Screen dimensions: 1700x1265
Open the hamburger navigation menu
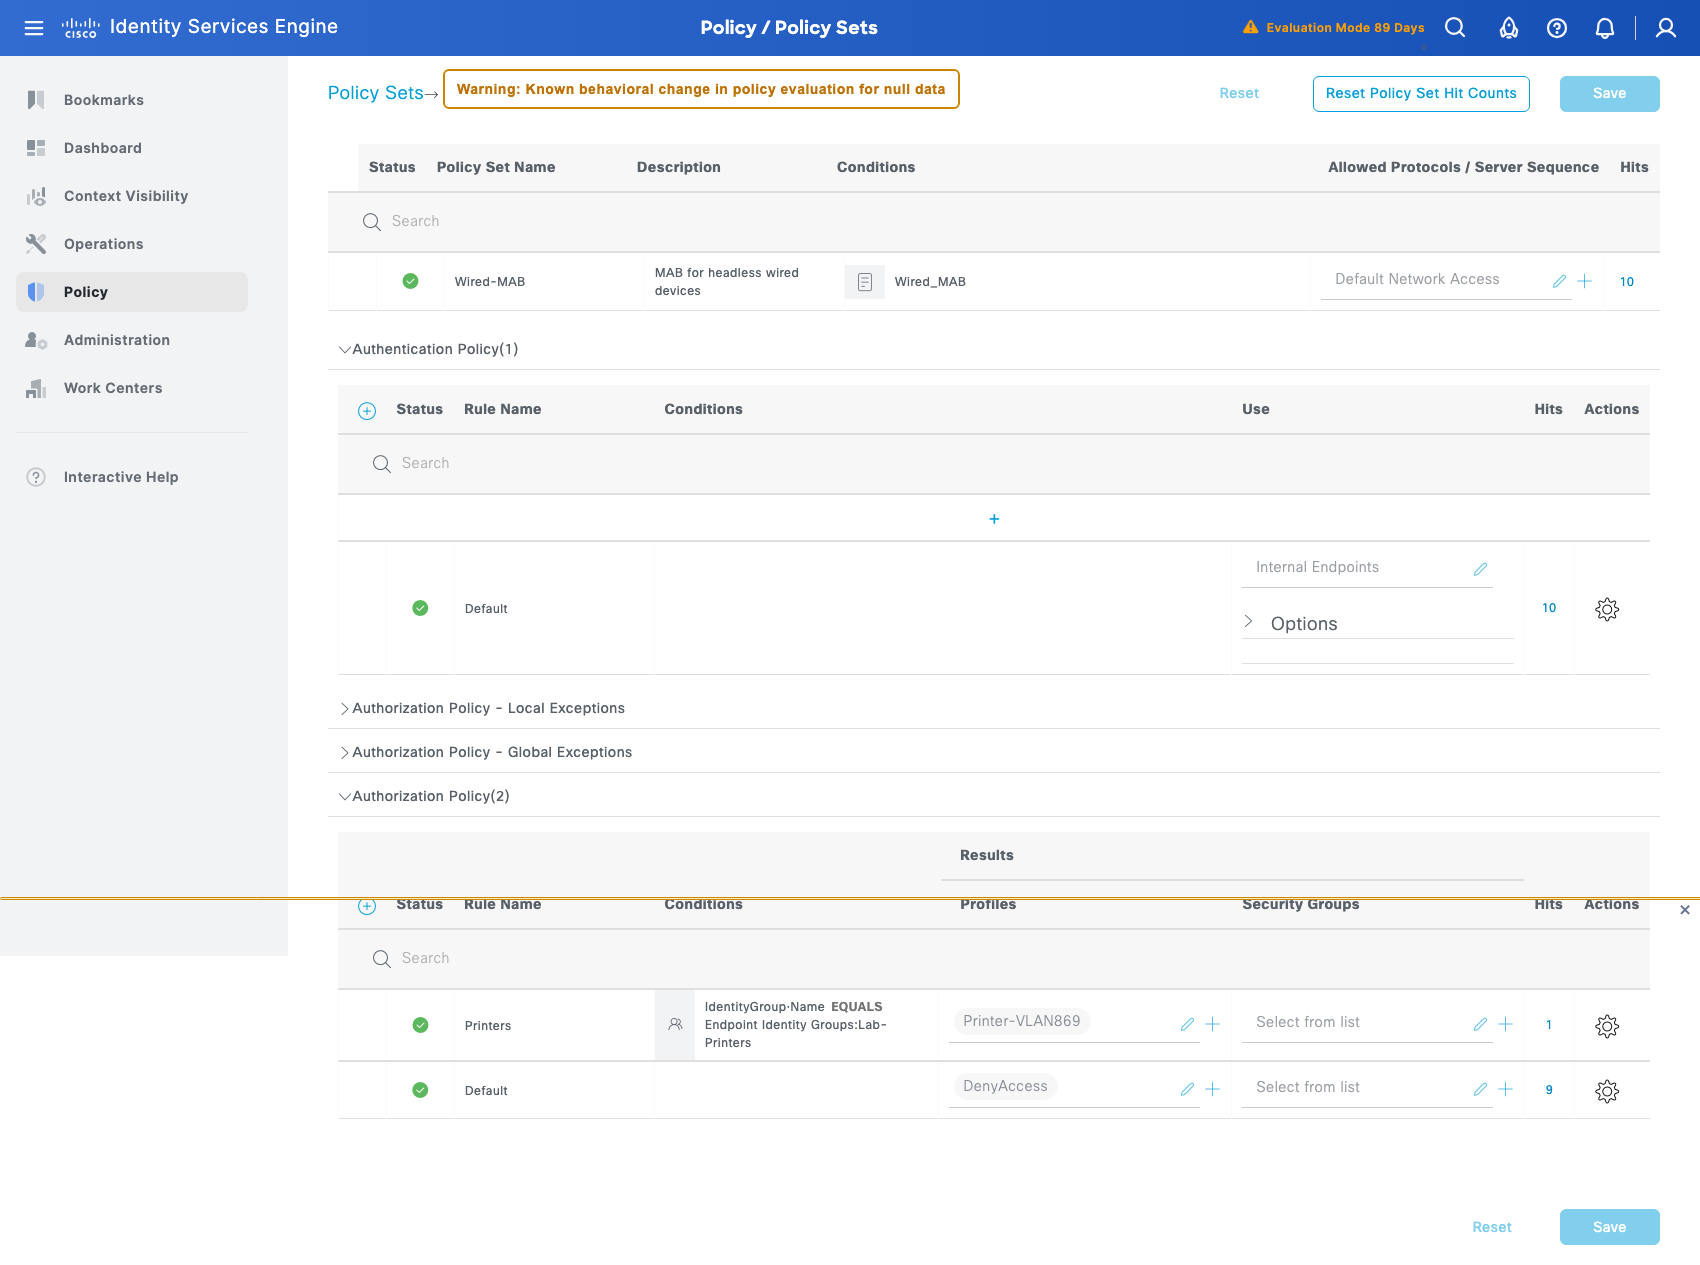[x=34, y=28]
